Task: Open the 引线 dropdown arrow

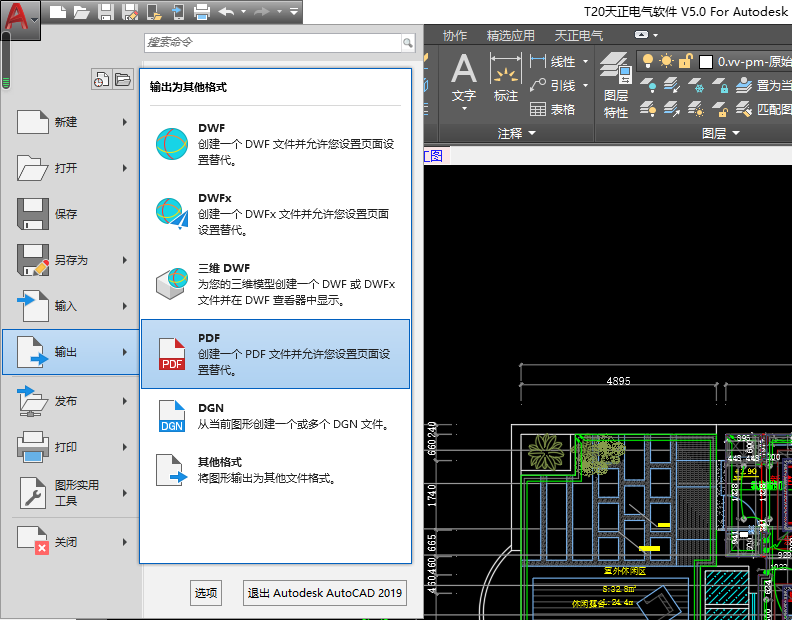Action: (585, 85)
